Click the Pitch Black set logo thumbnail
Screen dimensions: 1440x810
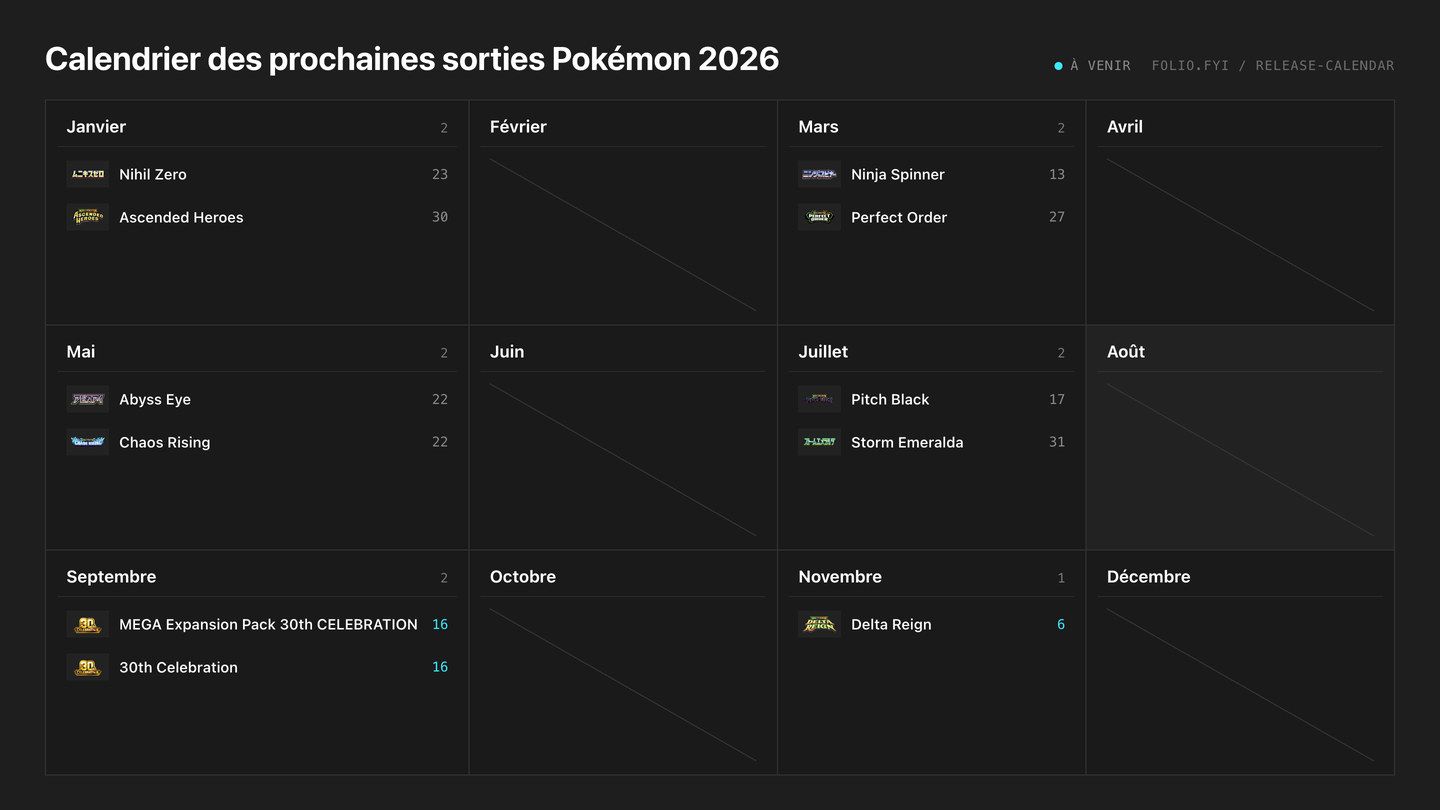pos(820,399)
